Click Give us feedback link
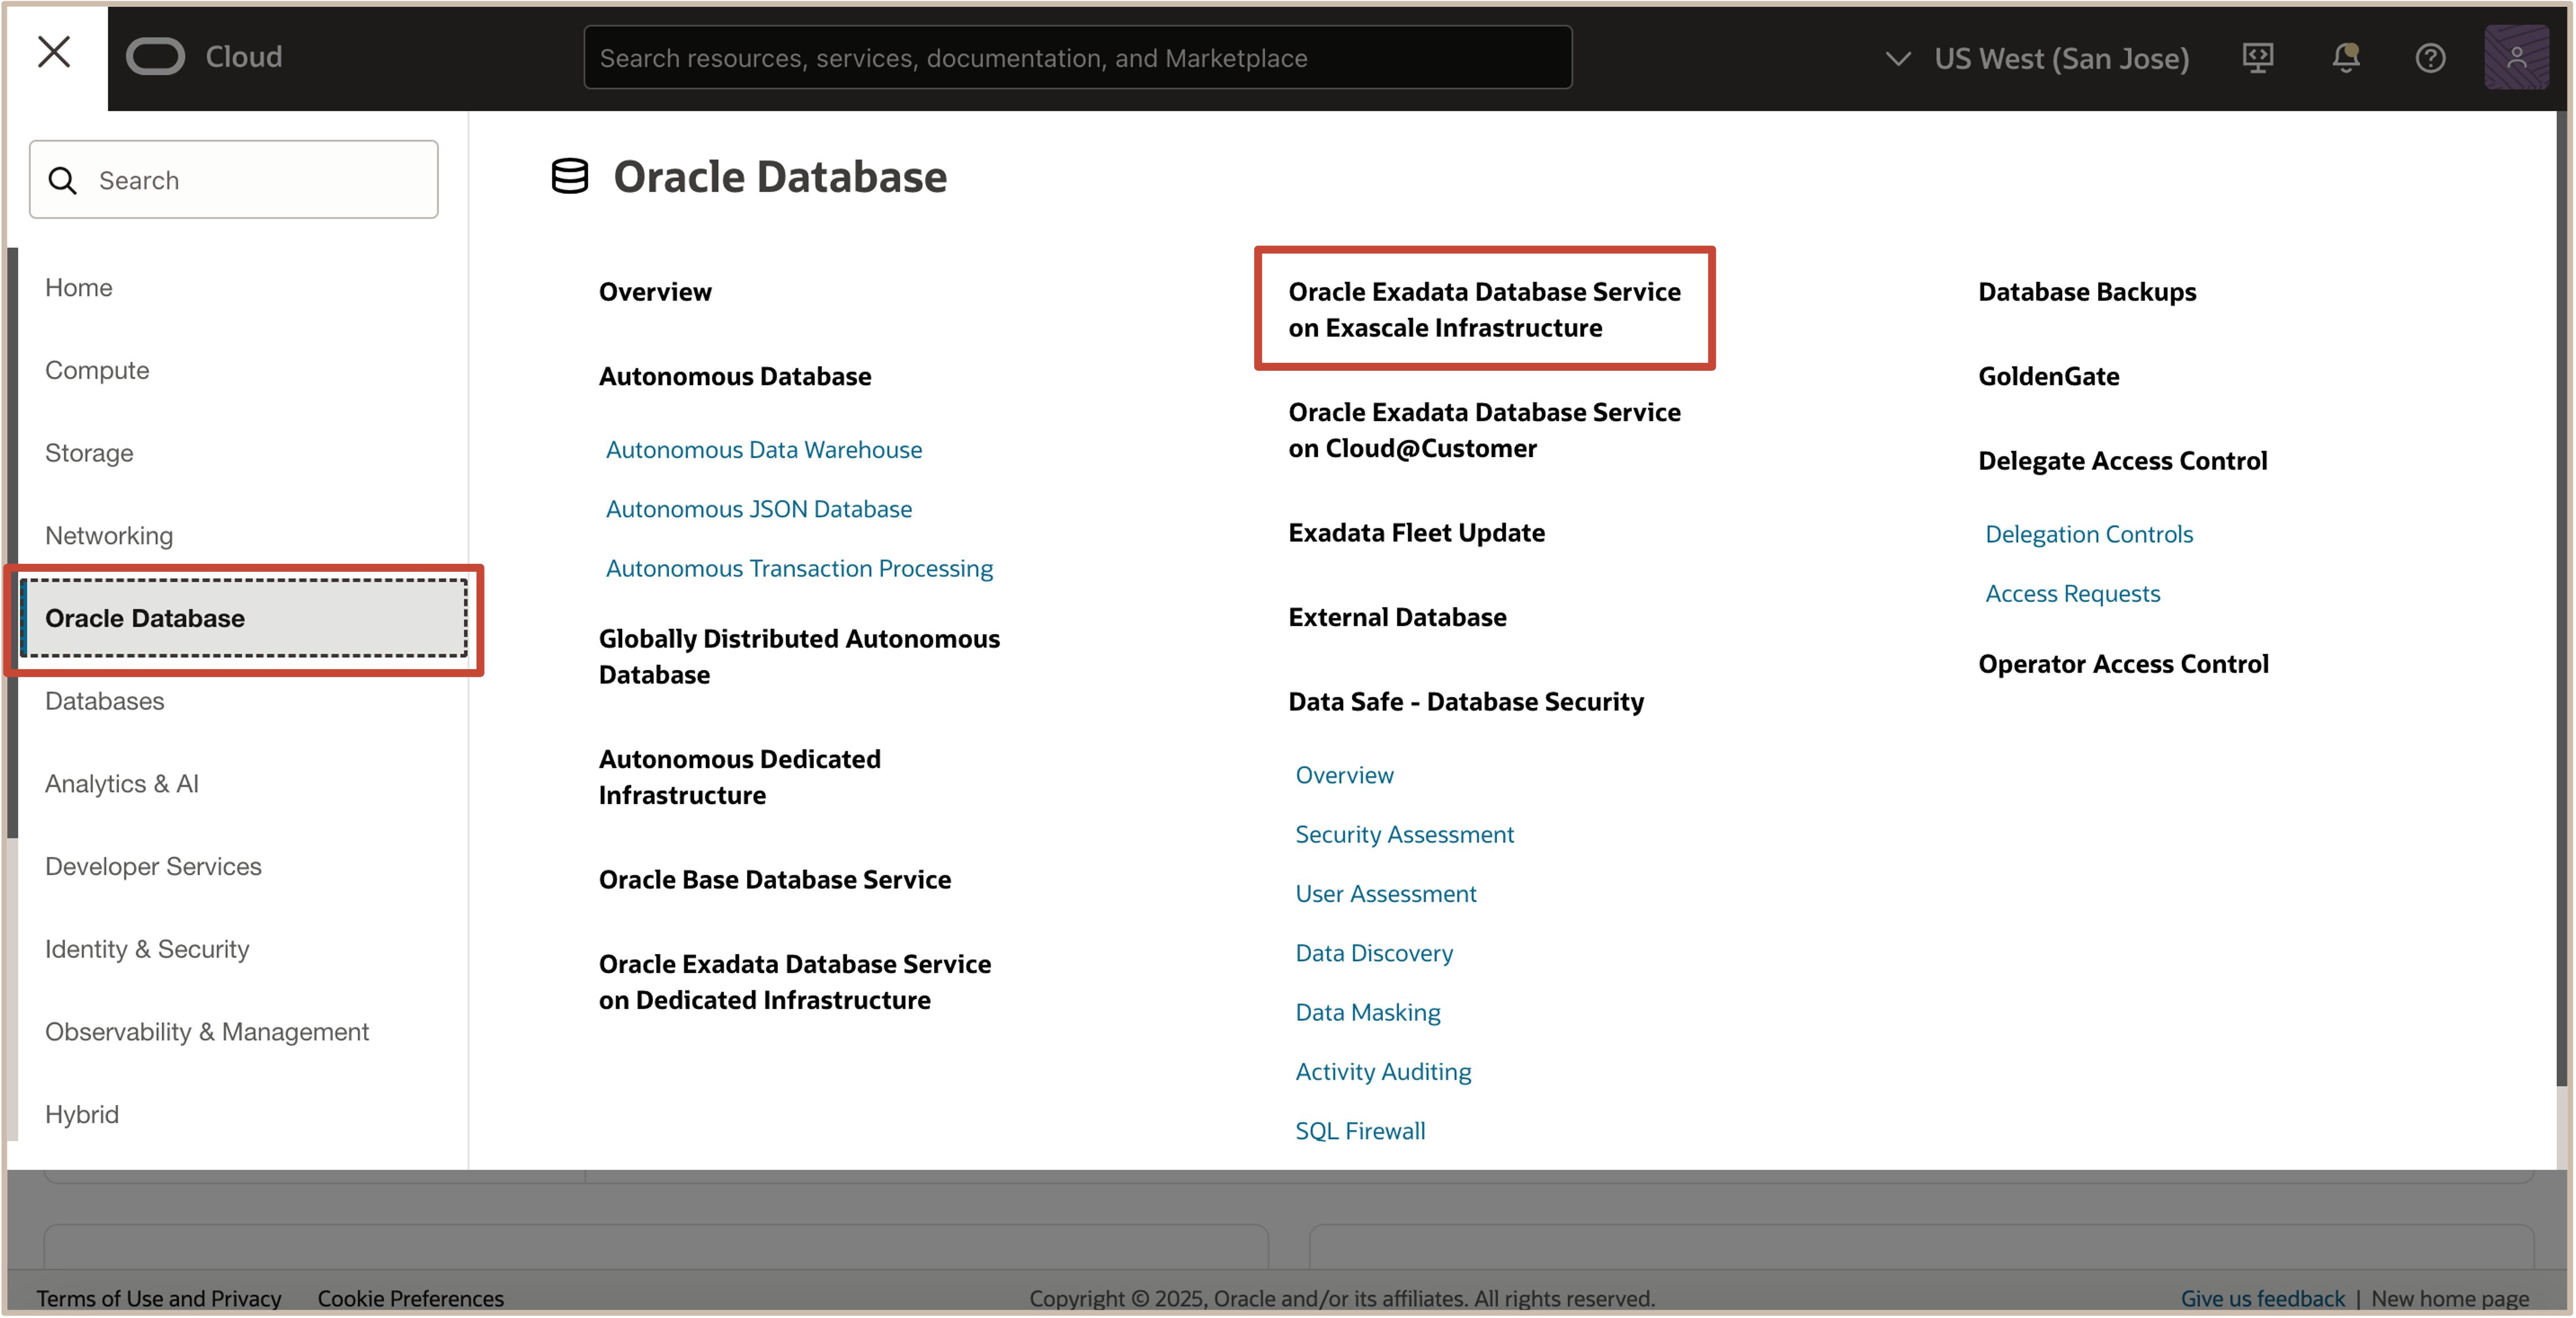 2262,1298
